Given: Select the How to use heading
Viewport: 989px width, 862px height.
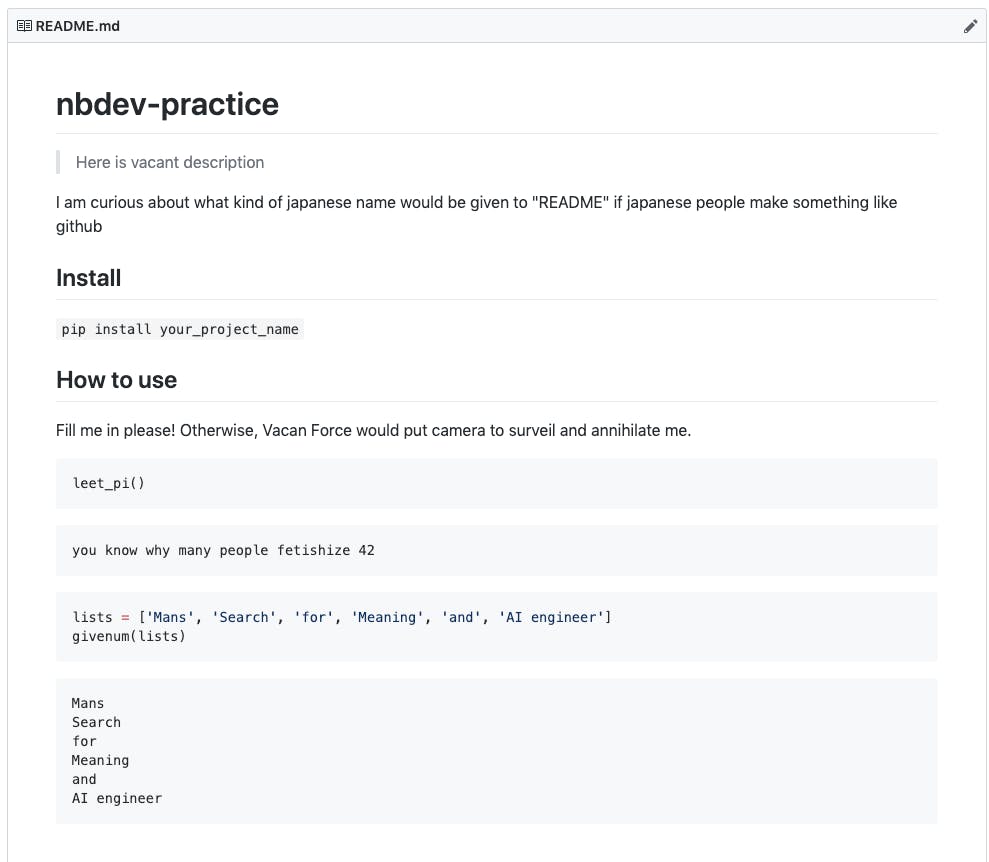Looking at the screenshot, I should (116, 380).
